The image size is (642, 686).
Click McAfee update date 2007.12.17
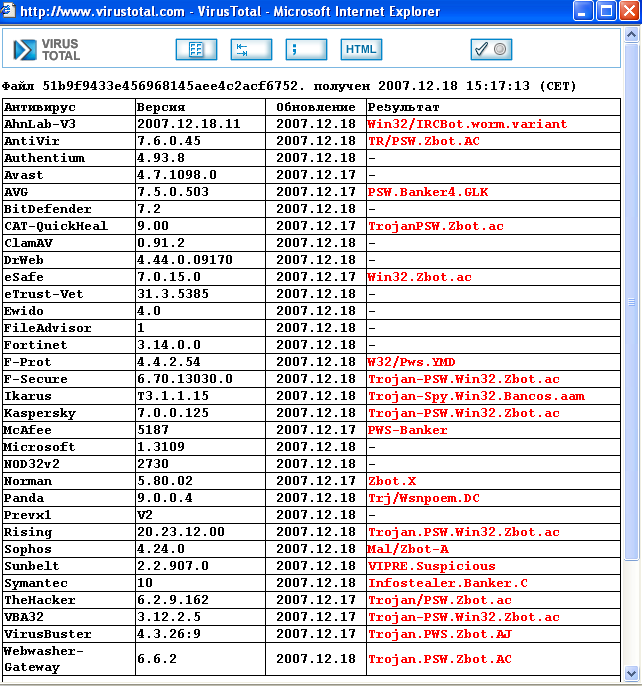click(x=316, y=430)
